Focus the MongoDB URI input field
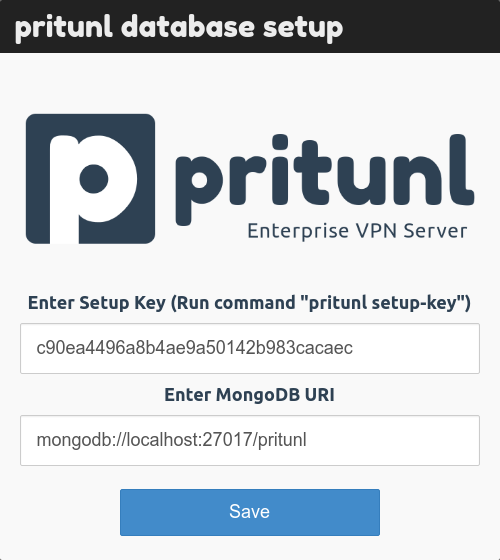 pos(250,440)
